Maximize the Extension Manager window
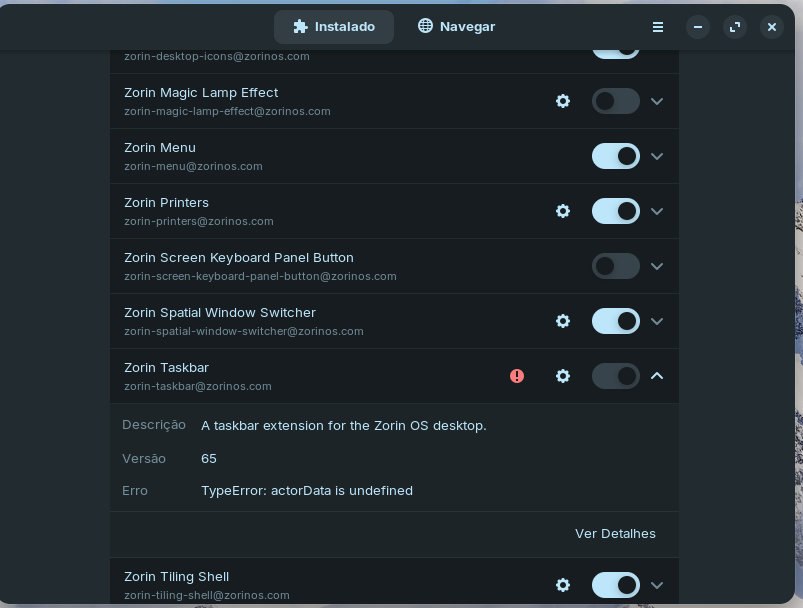The width and height of the screenshot is (803, 608). click(735, 27)
